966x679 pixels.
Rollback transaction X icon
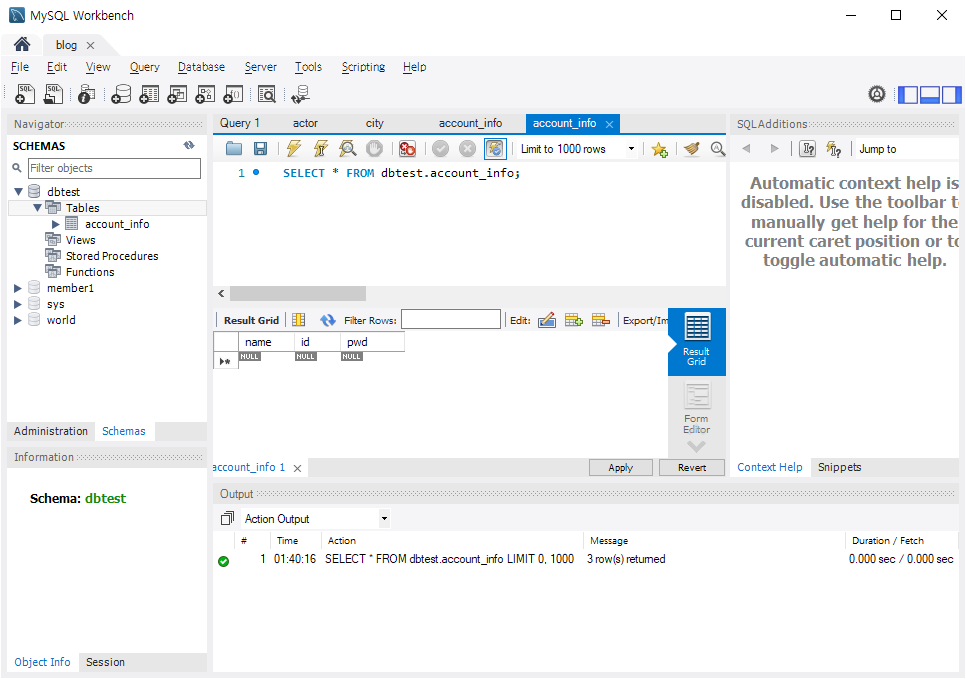468,148
